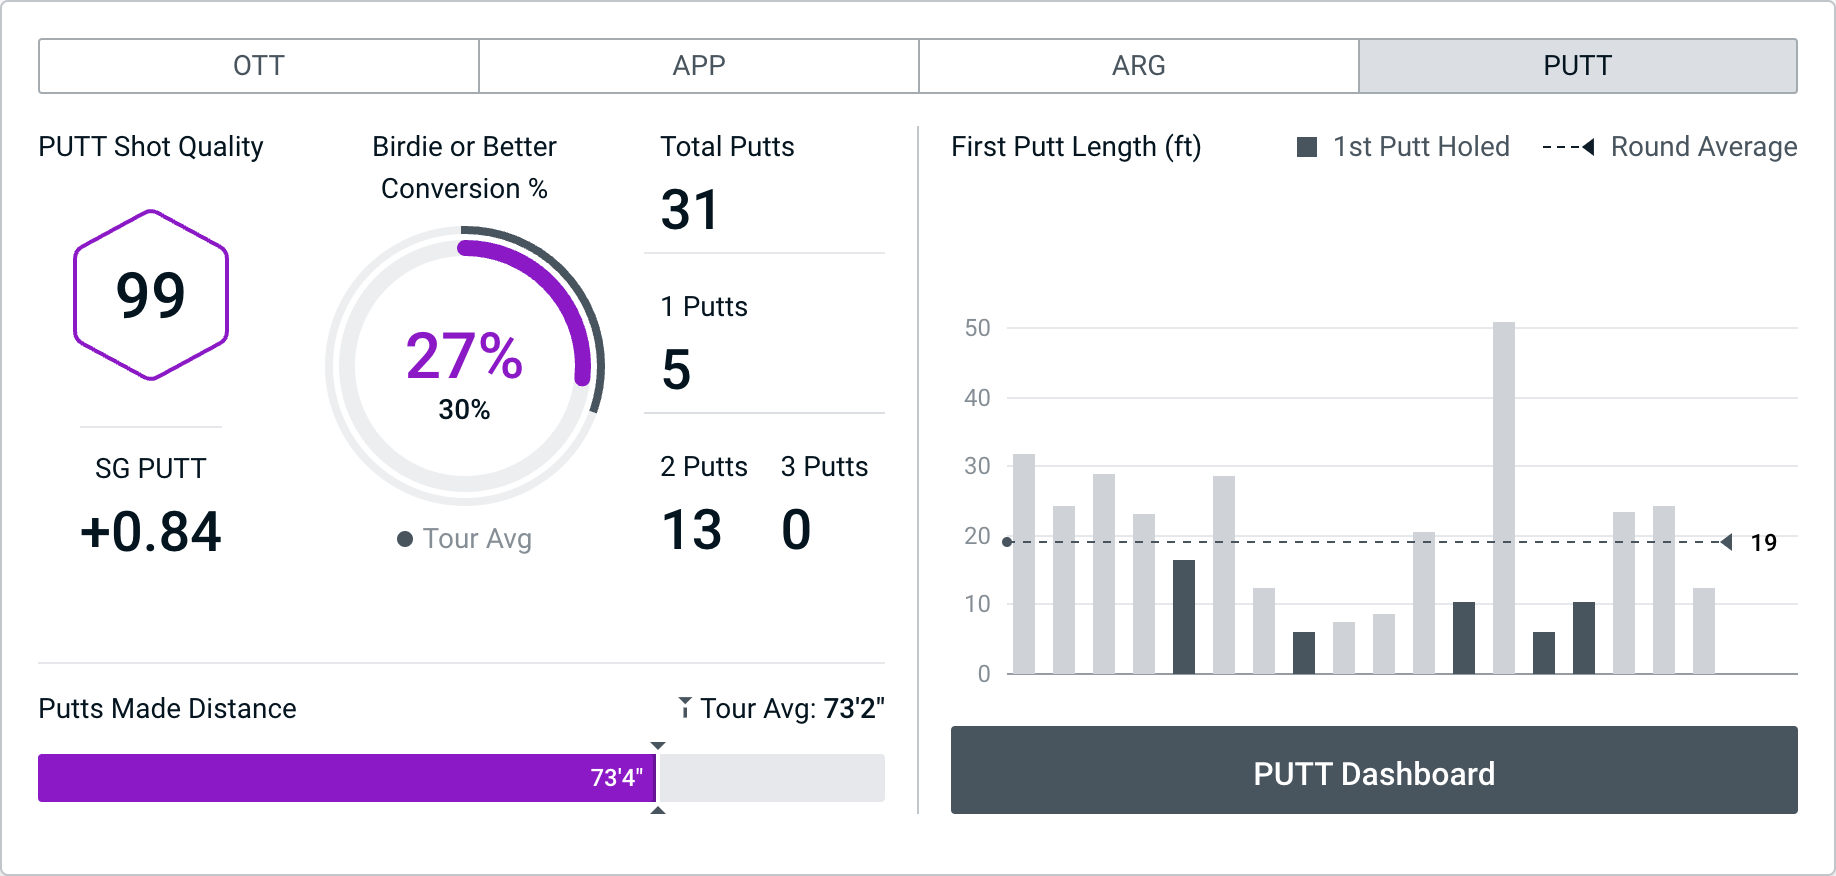Image resolution: width=1836 pixels, height=876 pixels.
Task: Click the round average arrow marker labeled 19
Action: [1727, 542]
